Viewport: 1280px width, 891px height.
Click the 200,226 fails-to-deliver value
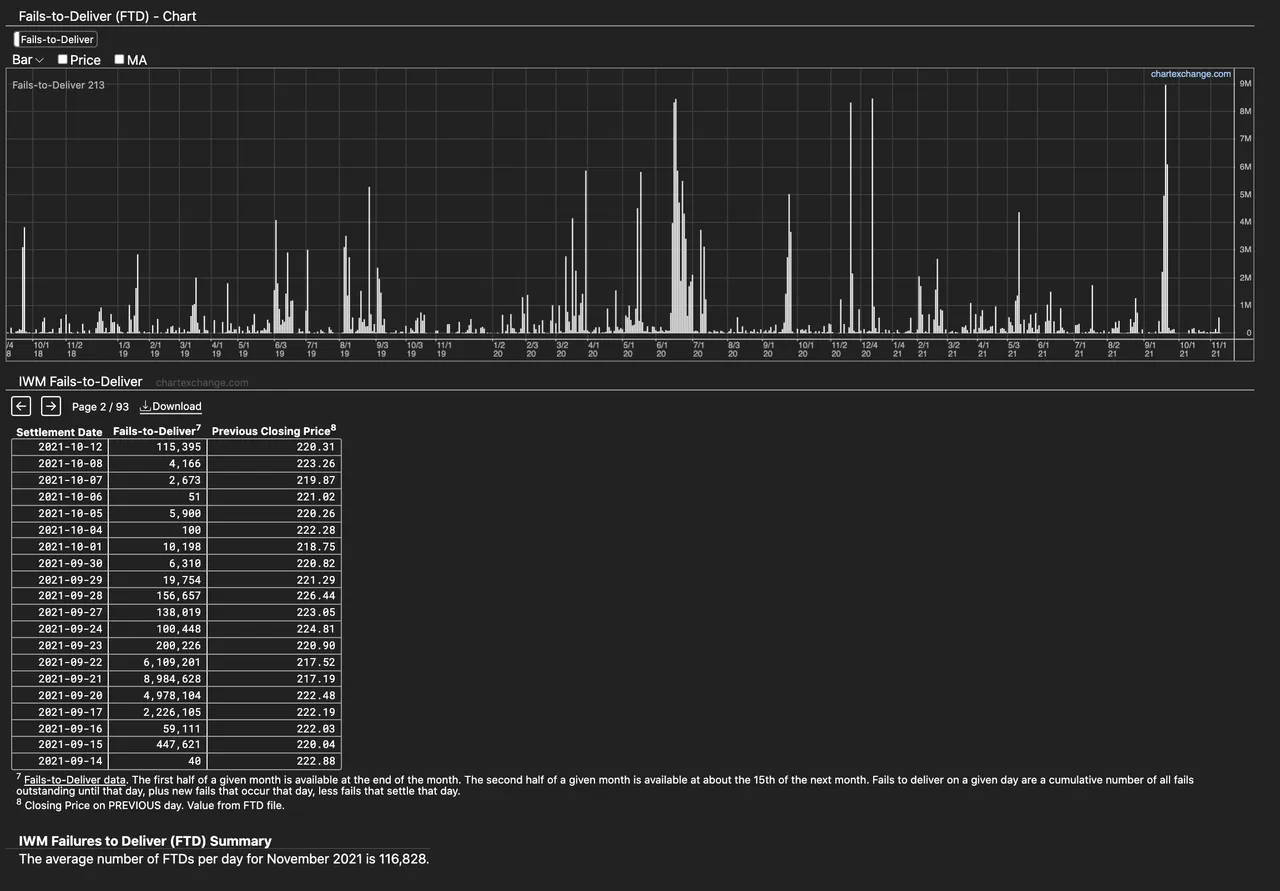click(x=179, y=646)
